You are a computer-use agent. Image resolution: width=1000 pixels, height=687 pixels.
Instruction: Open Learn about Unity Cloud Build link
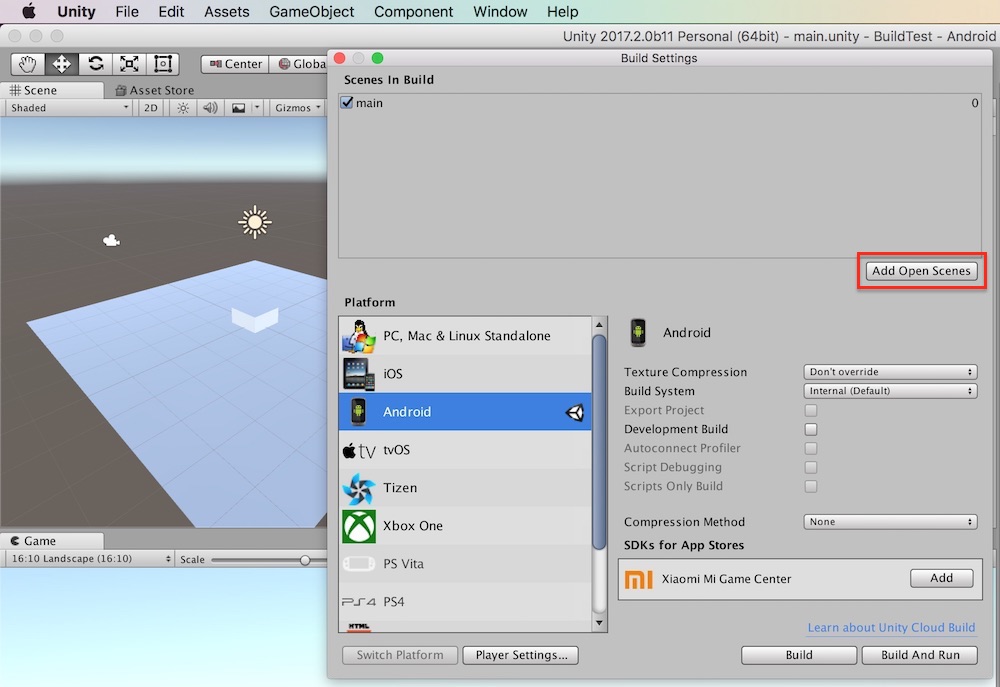(891, 628)
